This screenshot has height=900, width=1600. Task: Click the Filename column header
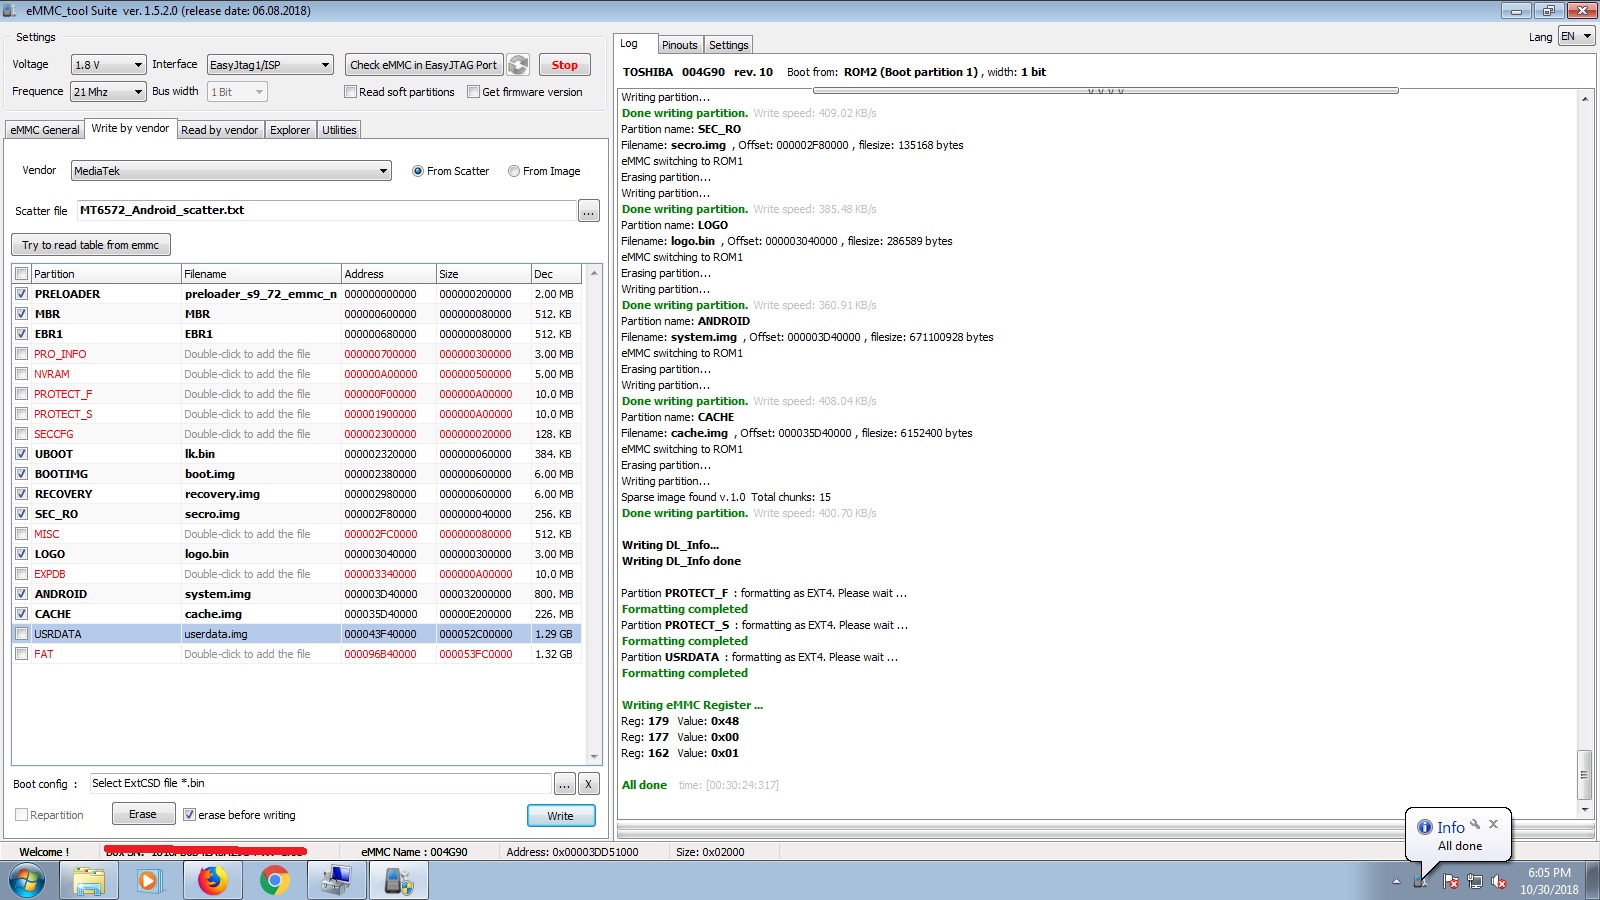[x=261, y=274]
